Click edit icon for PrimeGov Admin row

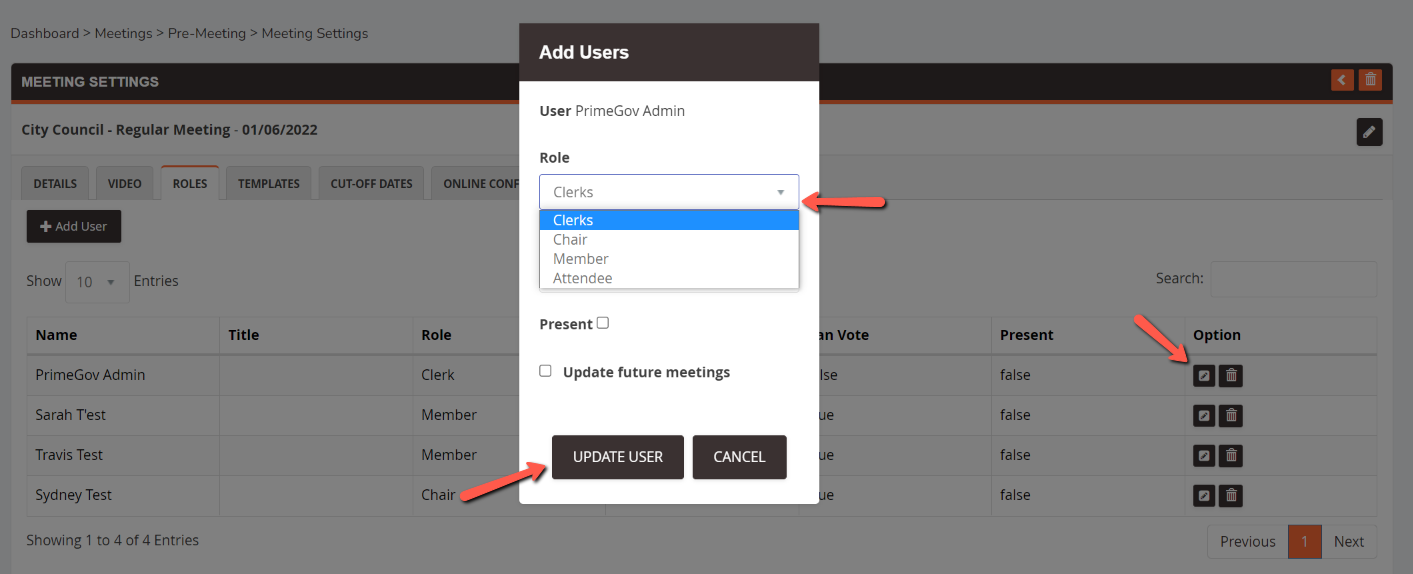point(1204,375)
